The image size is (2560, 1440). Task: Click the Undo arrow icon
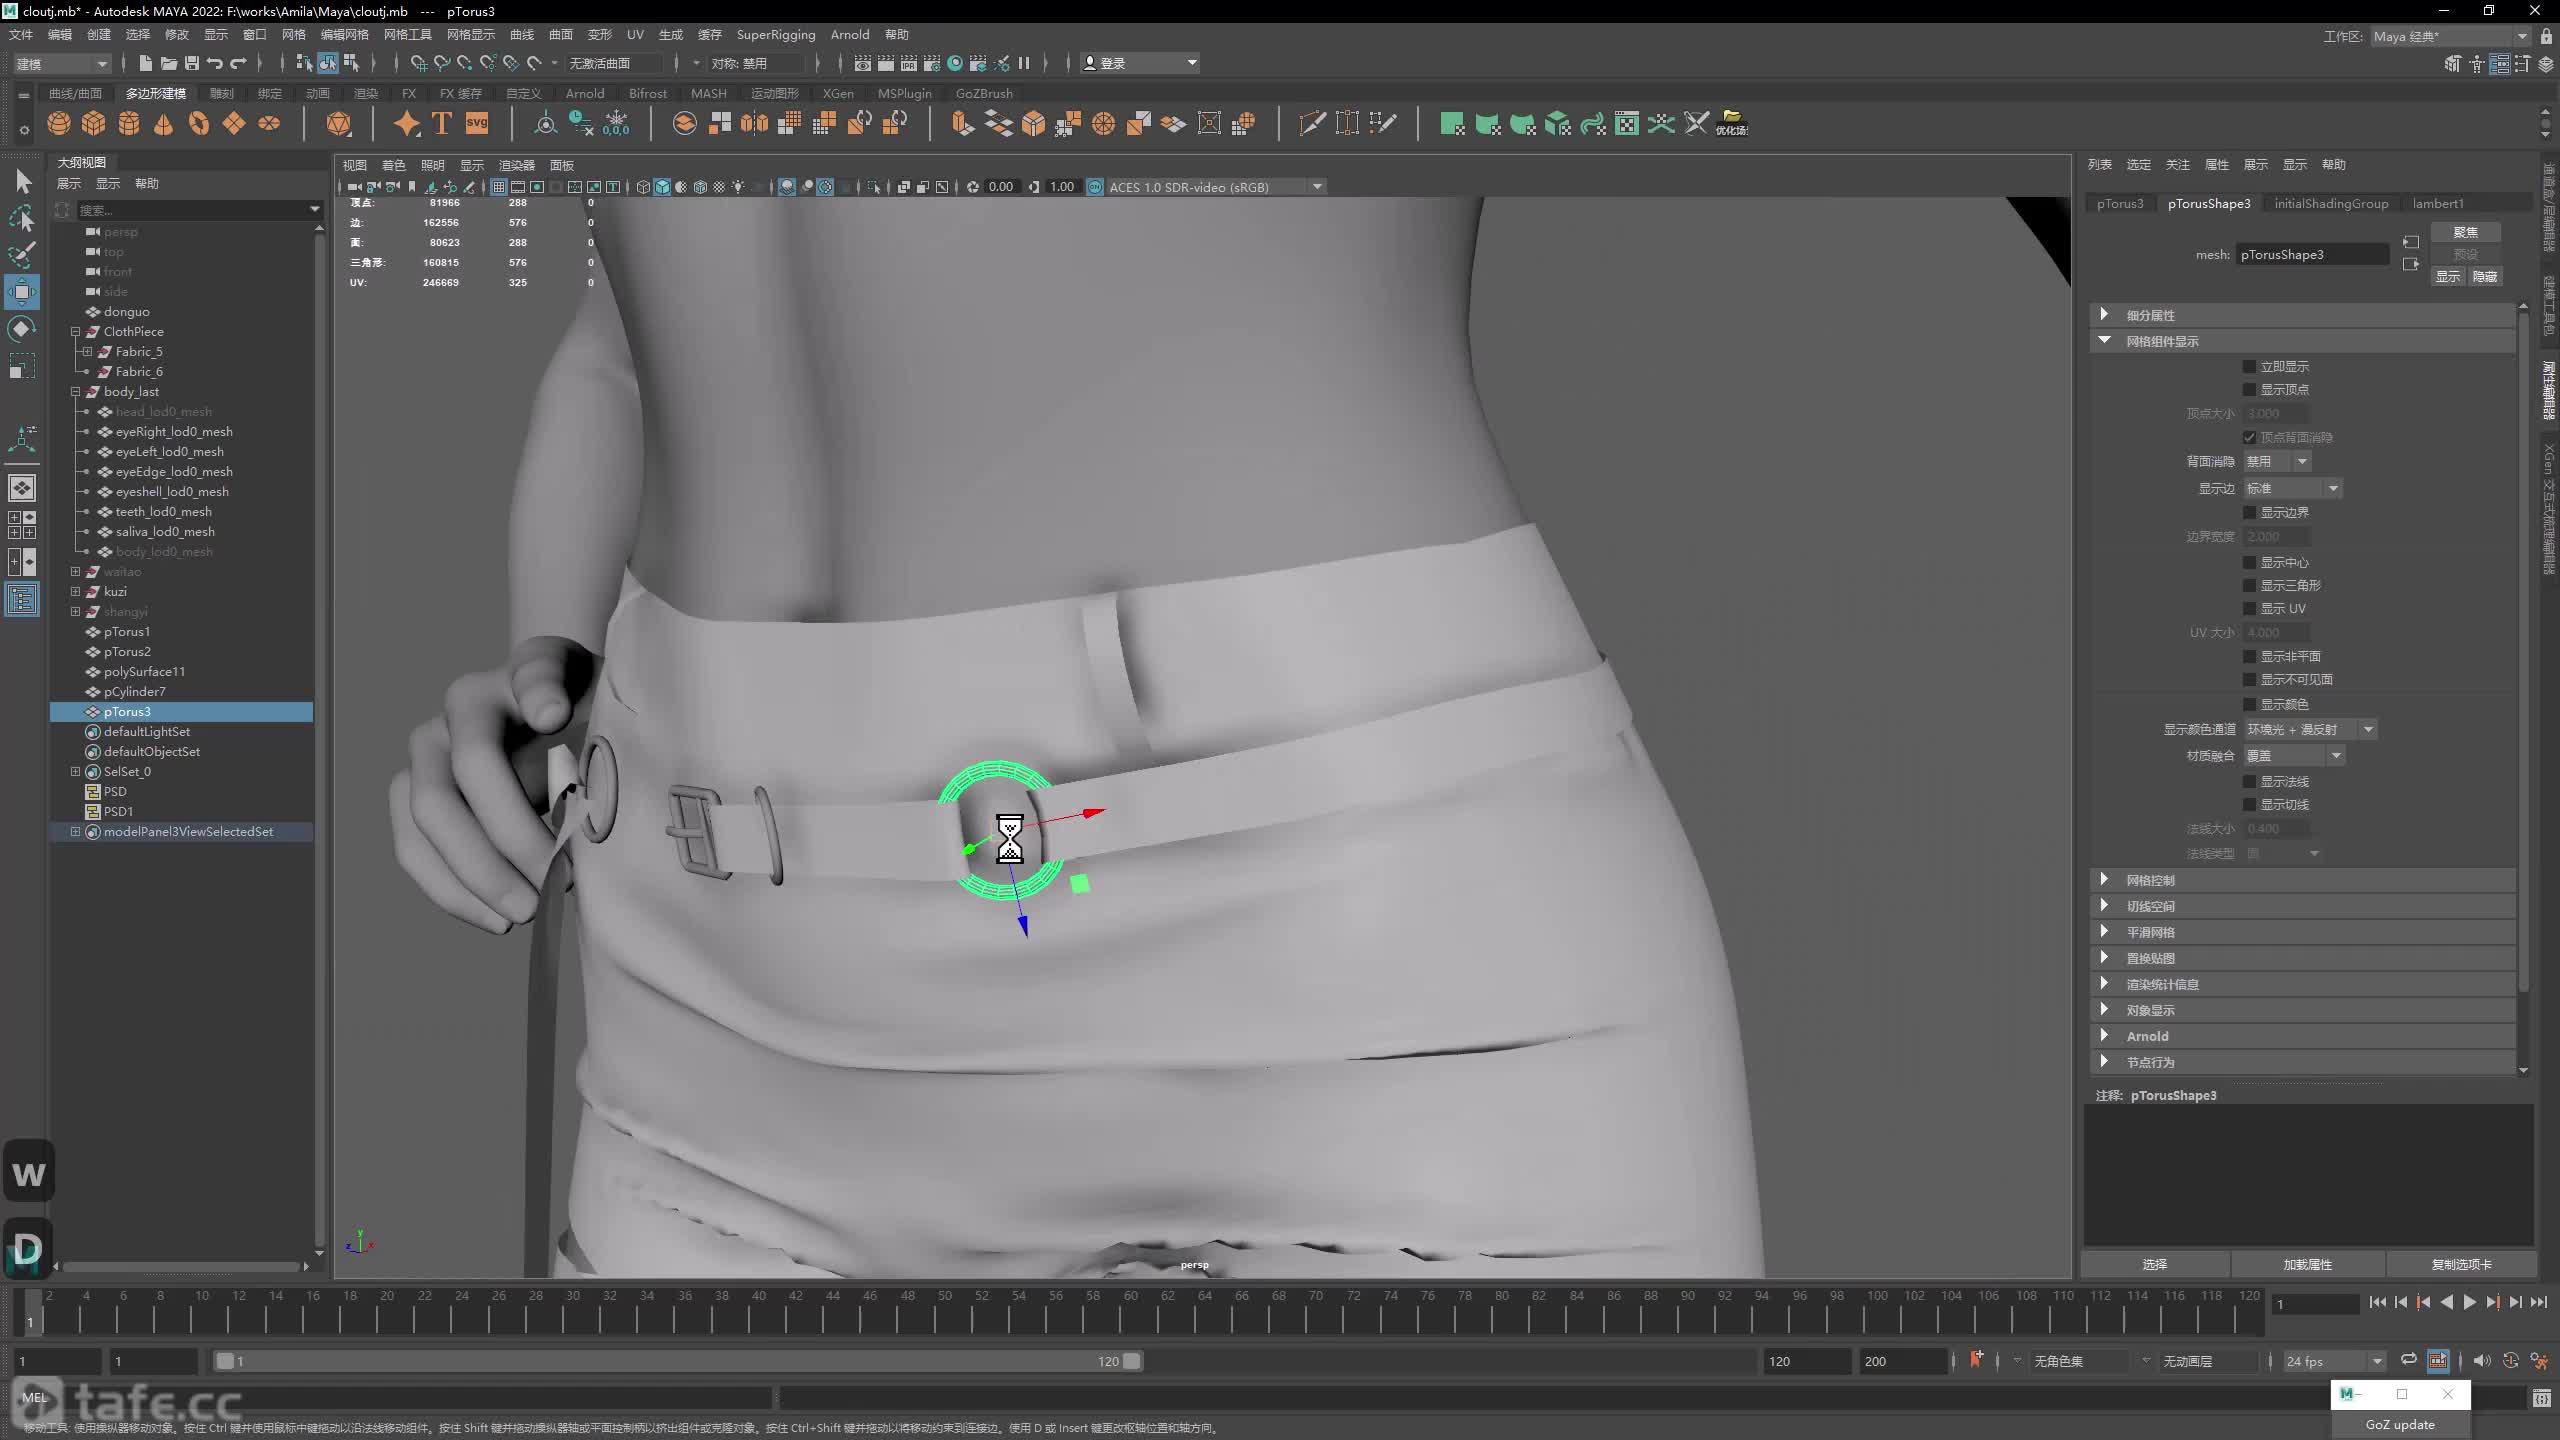[x=215, y=63]
